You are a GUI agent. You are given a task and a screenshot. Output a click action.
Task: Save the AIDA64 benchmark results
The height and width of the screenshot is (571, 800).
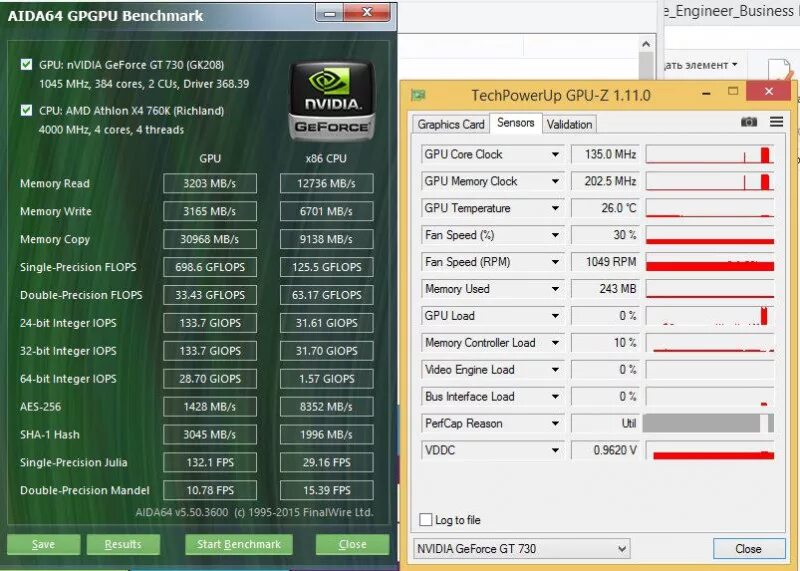[x=43, y=544]
